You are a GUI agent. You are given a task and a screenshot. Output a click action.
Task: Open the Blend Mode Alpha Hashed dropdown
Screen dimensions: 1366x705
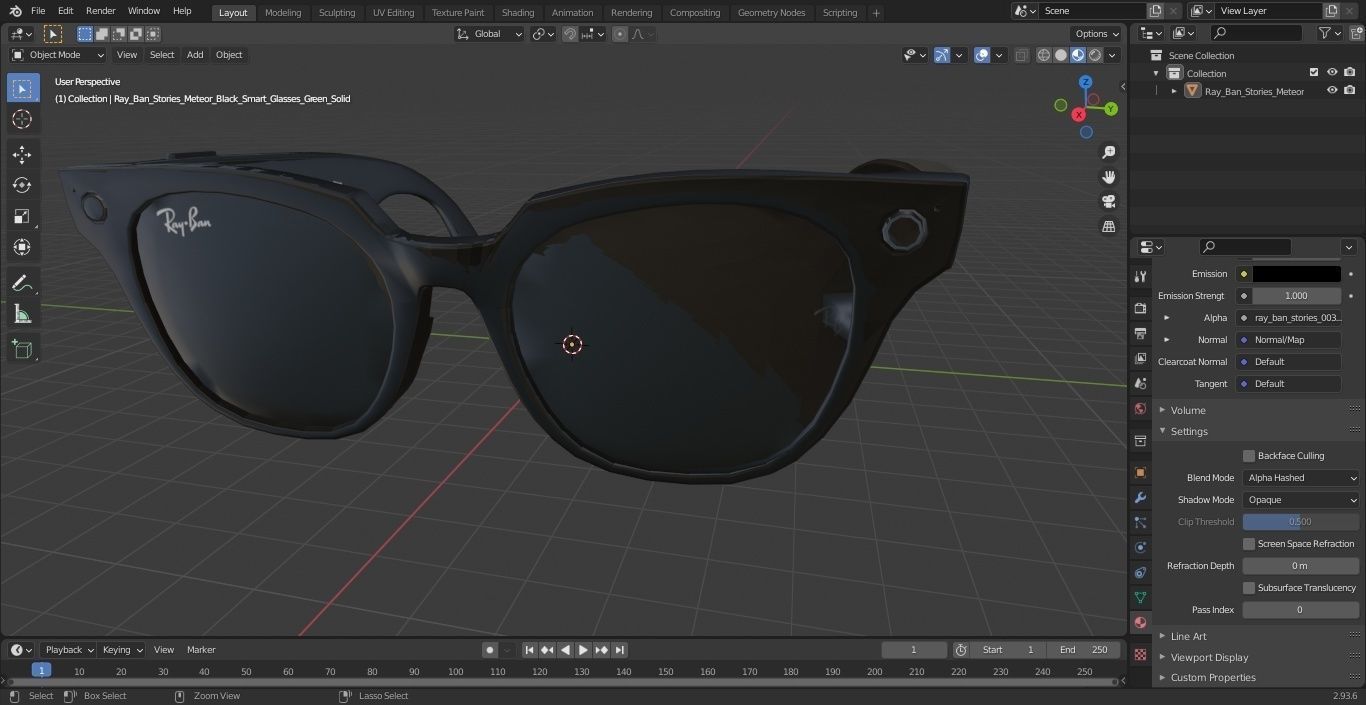coord(1301,478)
